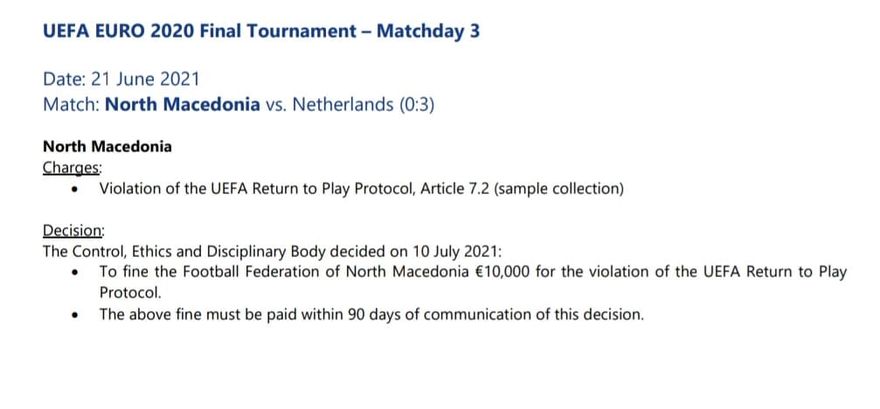The width and height of the screenshot is (880, 409).
Task: Click the €10,000 fine amount
Action: (x=503, y=273)
